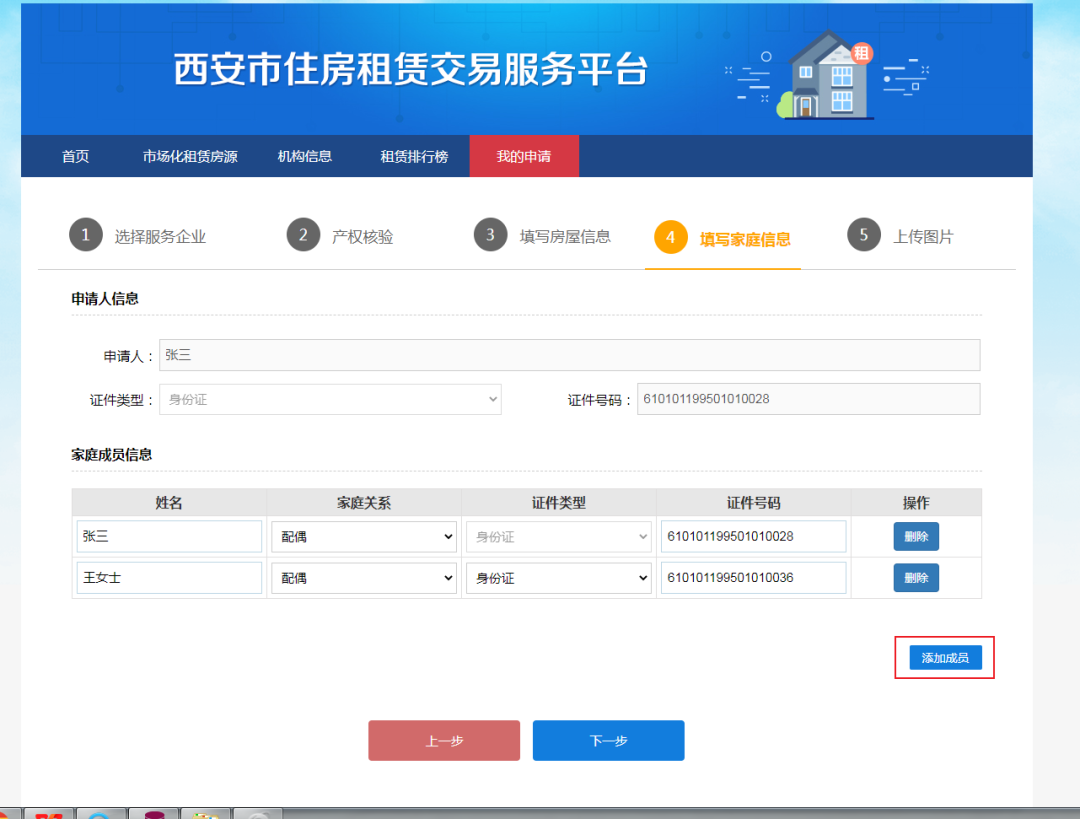1080x819 pixels.
Task: Open the 家庭关系 dropdown for 张三
Action: pyautogui.click(x=364, y=537)
